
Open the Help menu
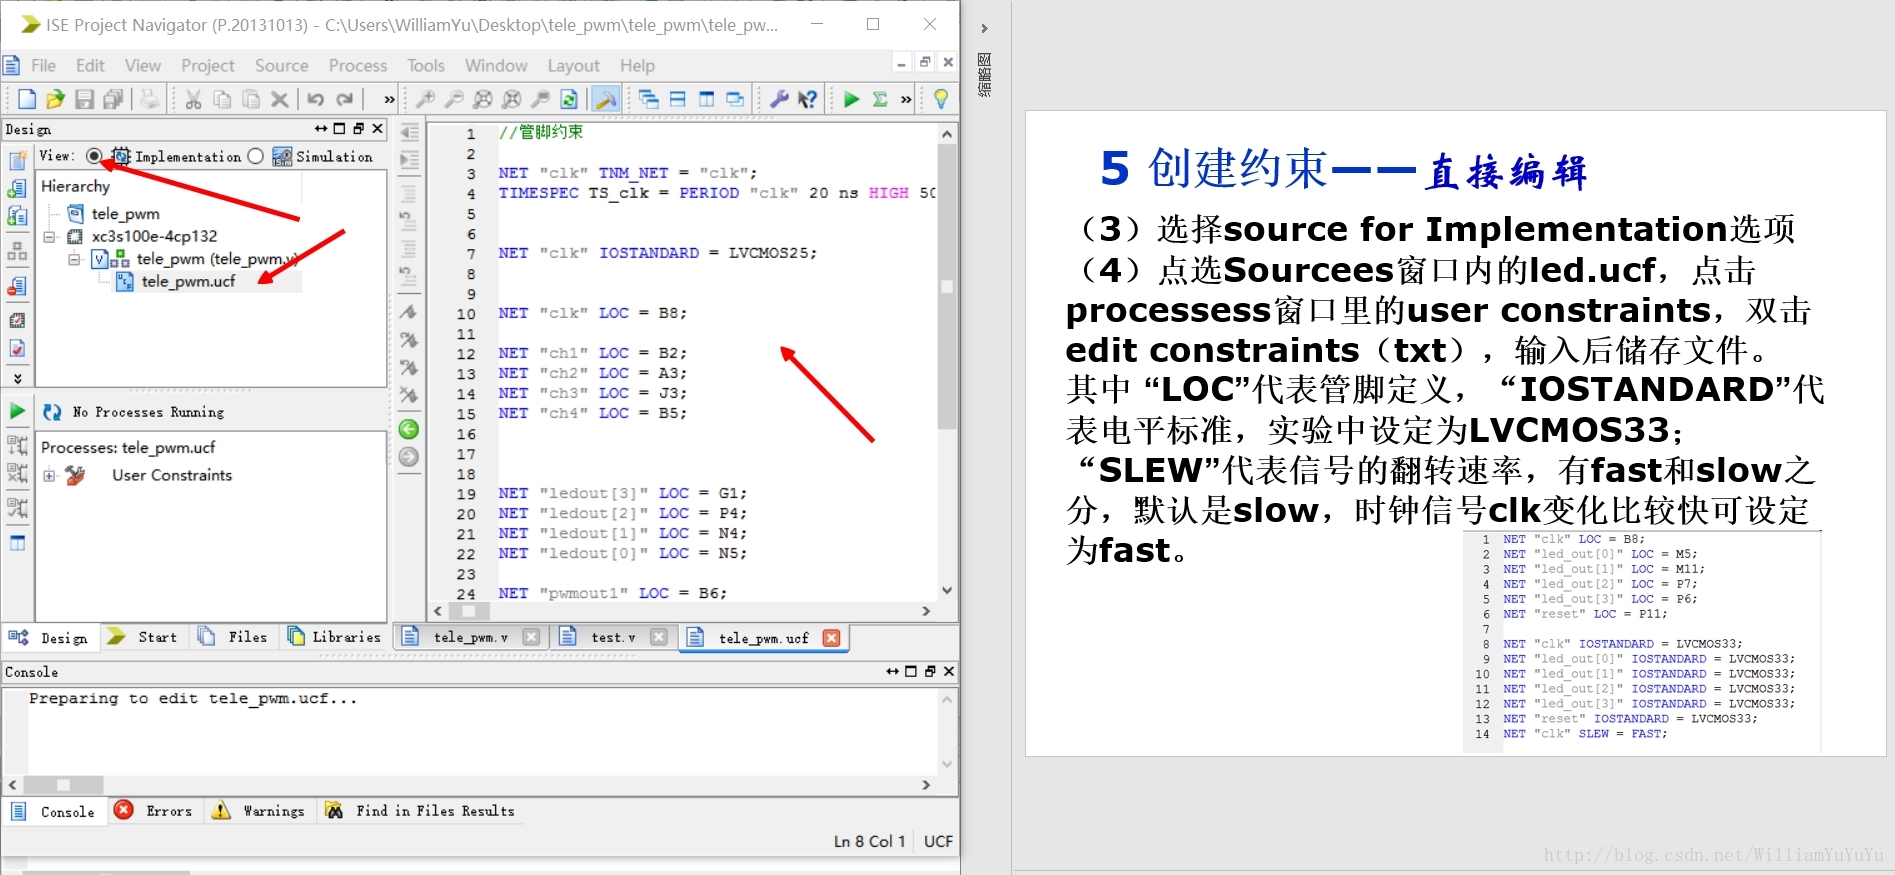[x=637, y=66]
